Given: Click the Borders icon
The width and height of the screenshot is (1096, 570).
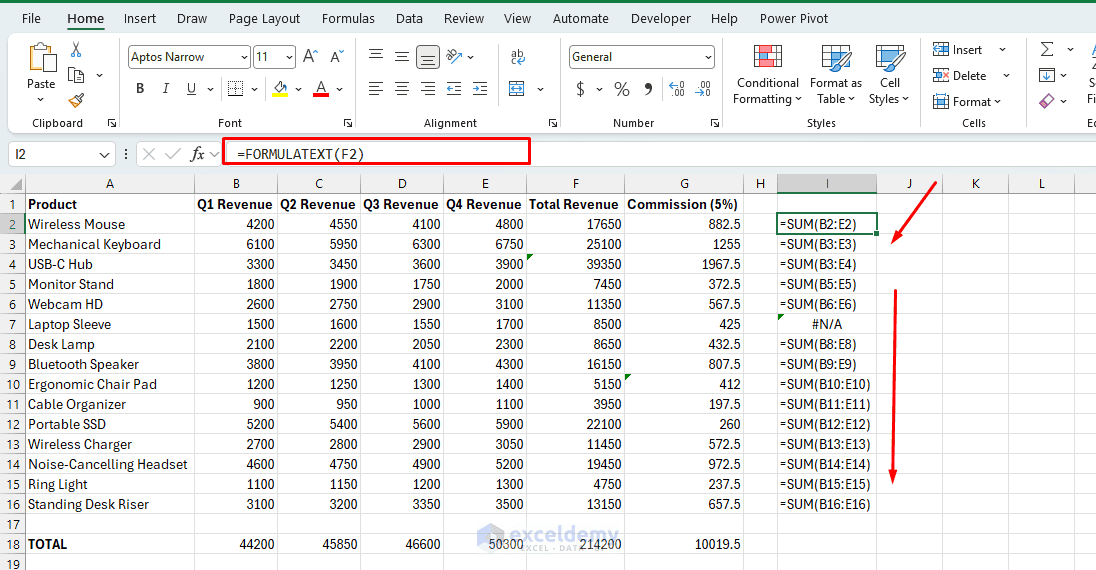Looking at the screenshot, I should coord(236,89).
